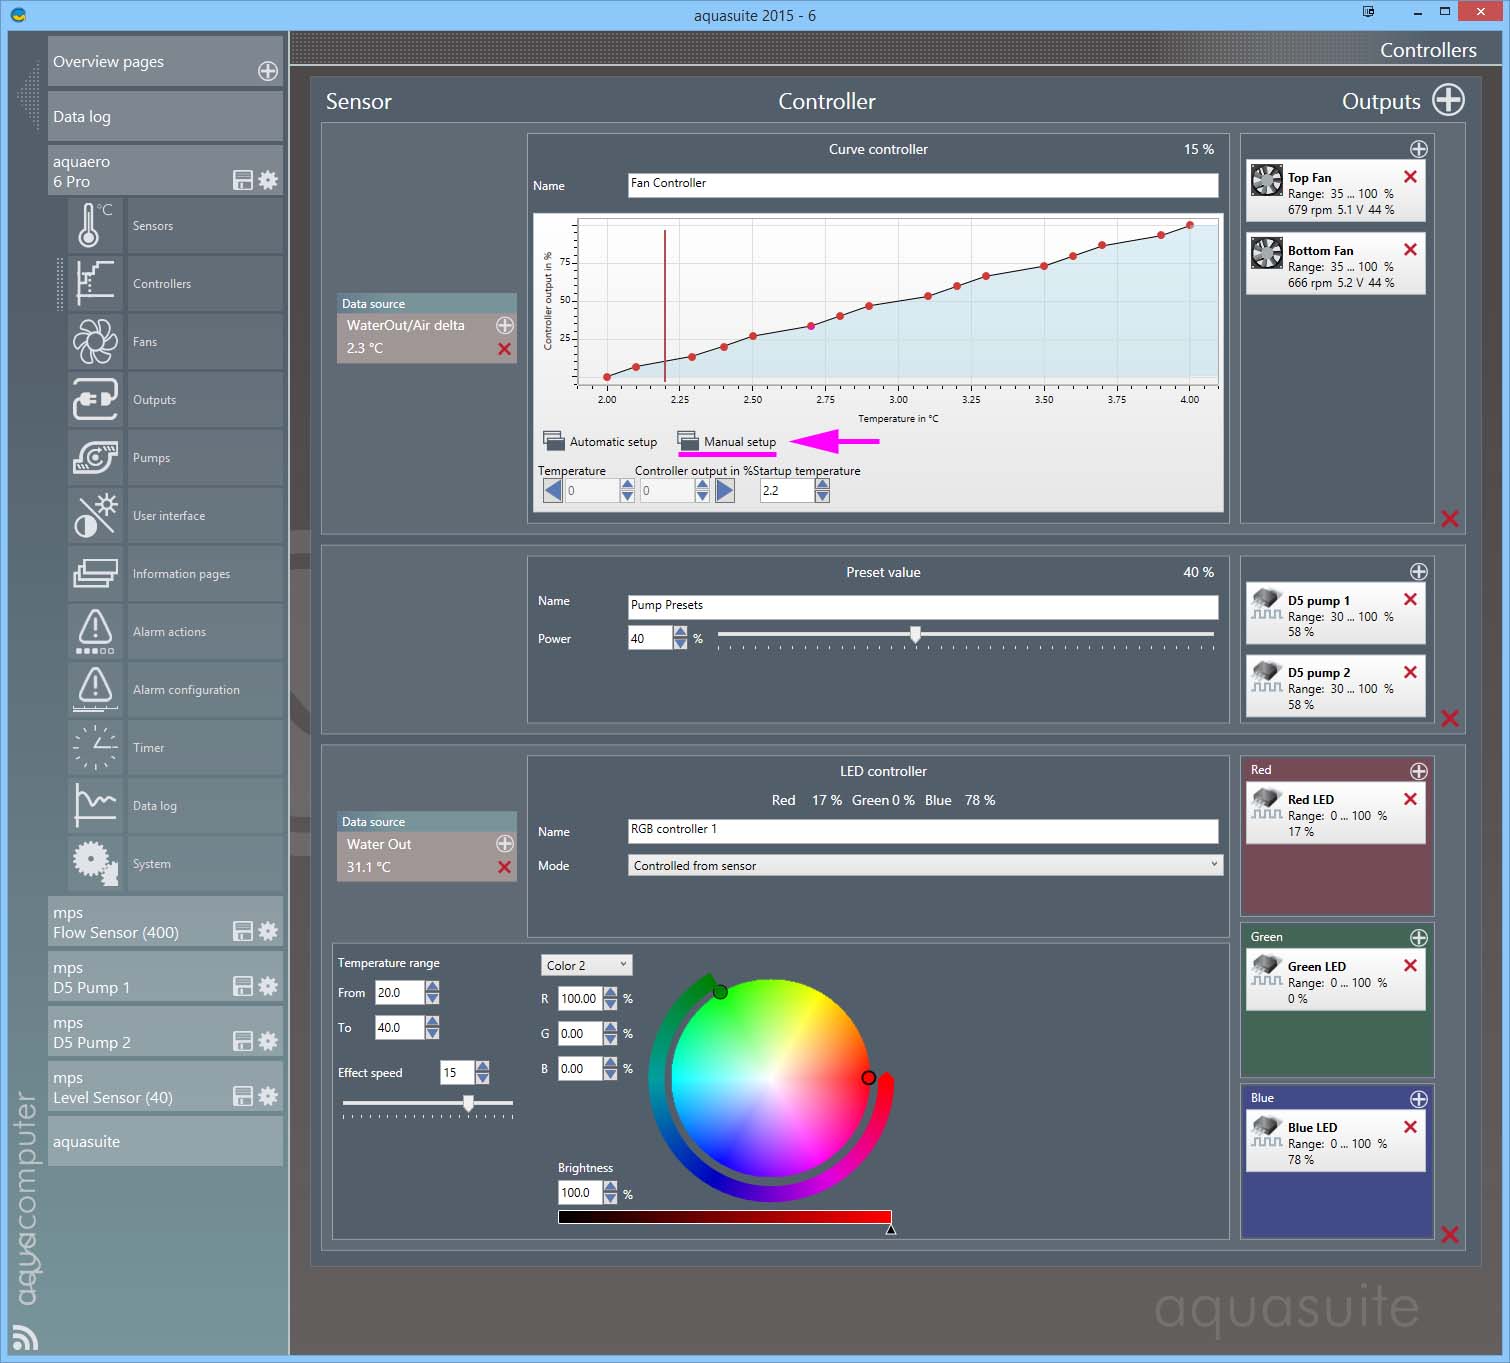This screenshot has width=1510, height=1363.
Task: Expand the Color 2 dropdown
Action: (x=586, y=965)
